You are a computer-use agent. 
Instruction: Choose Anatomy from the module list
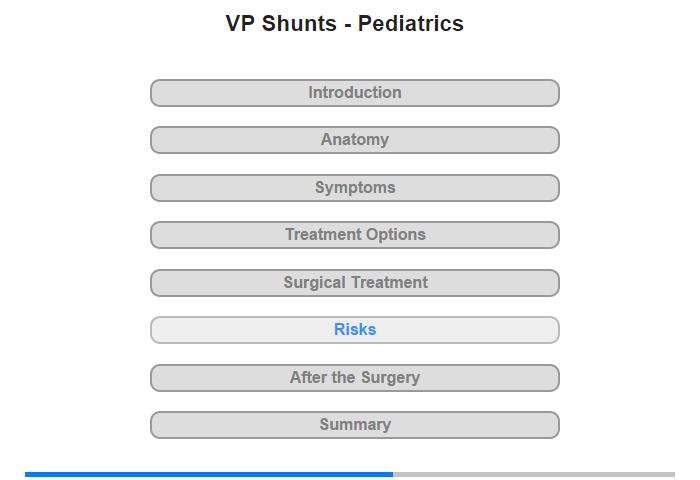[355, 140]
